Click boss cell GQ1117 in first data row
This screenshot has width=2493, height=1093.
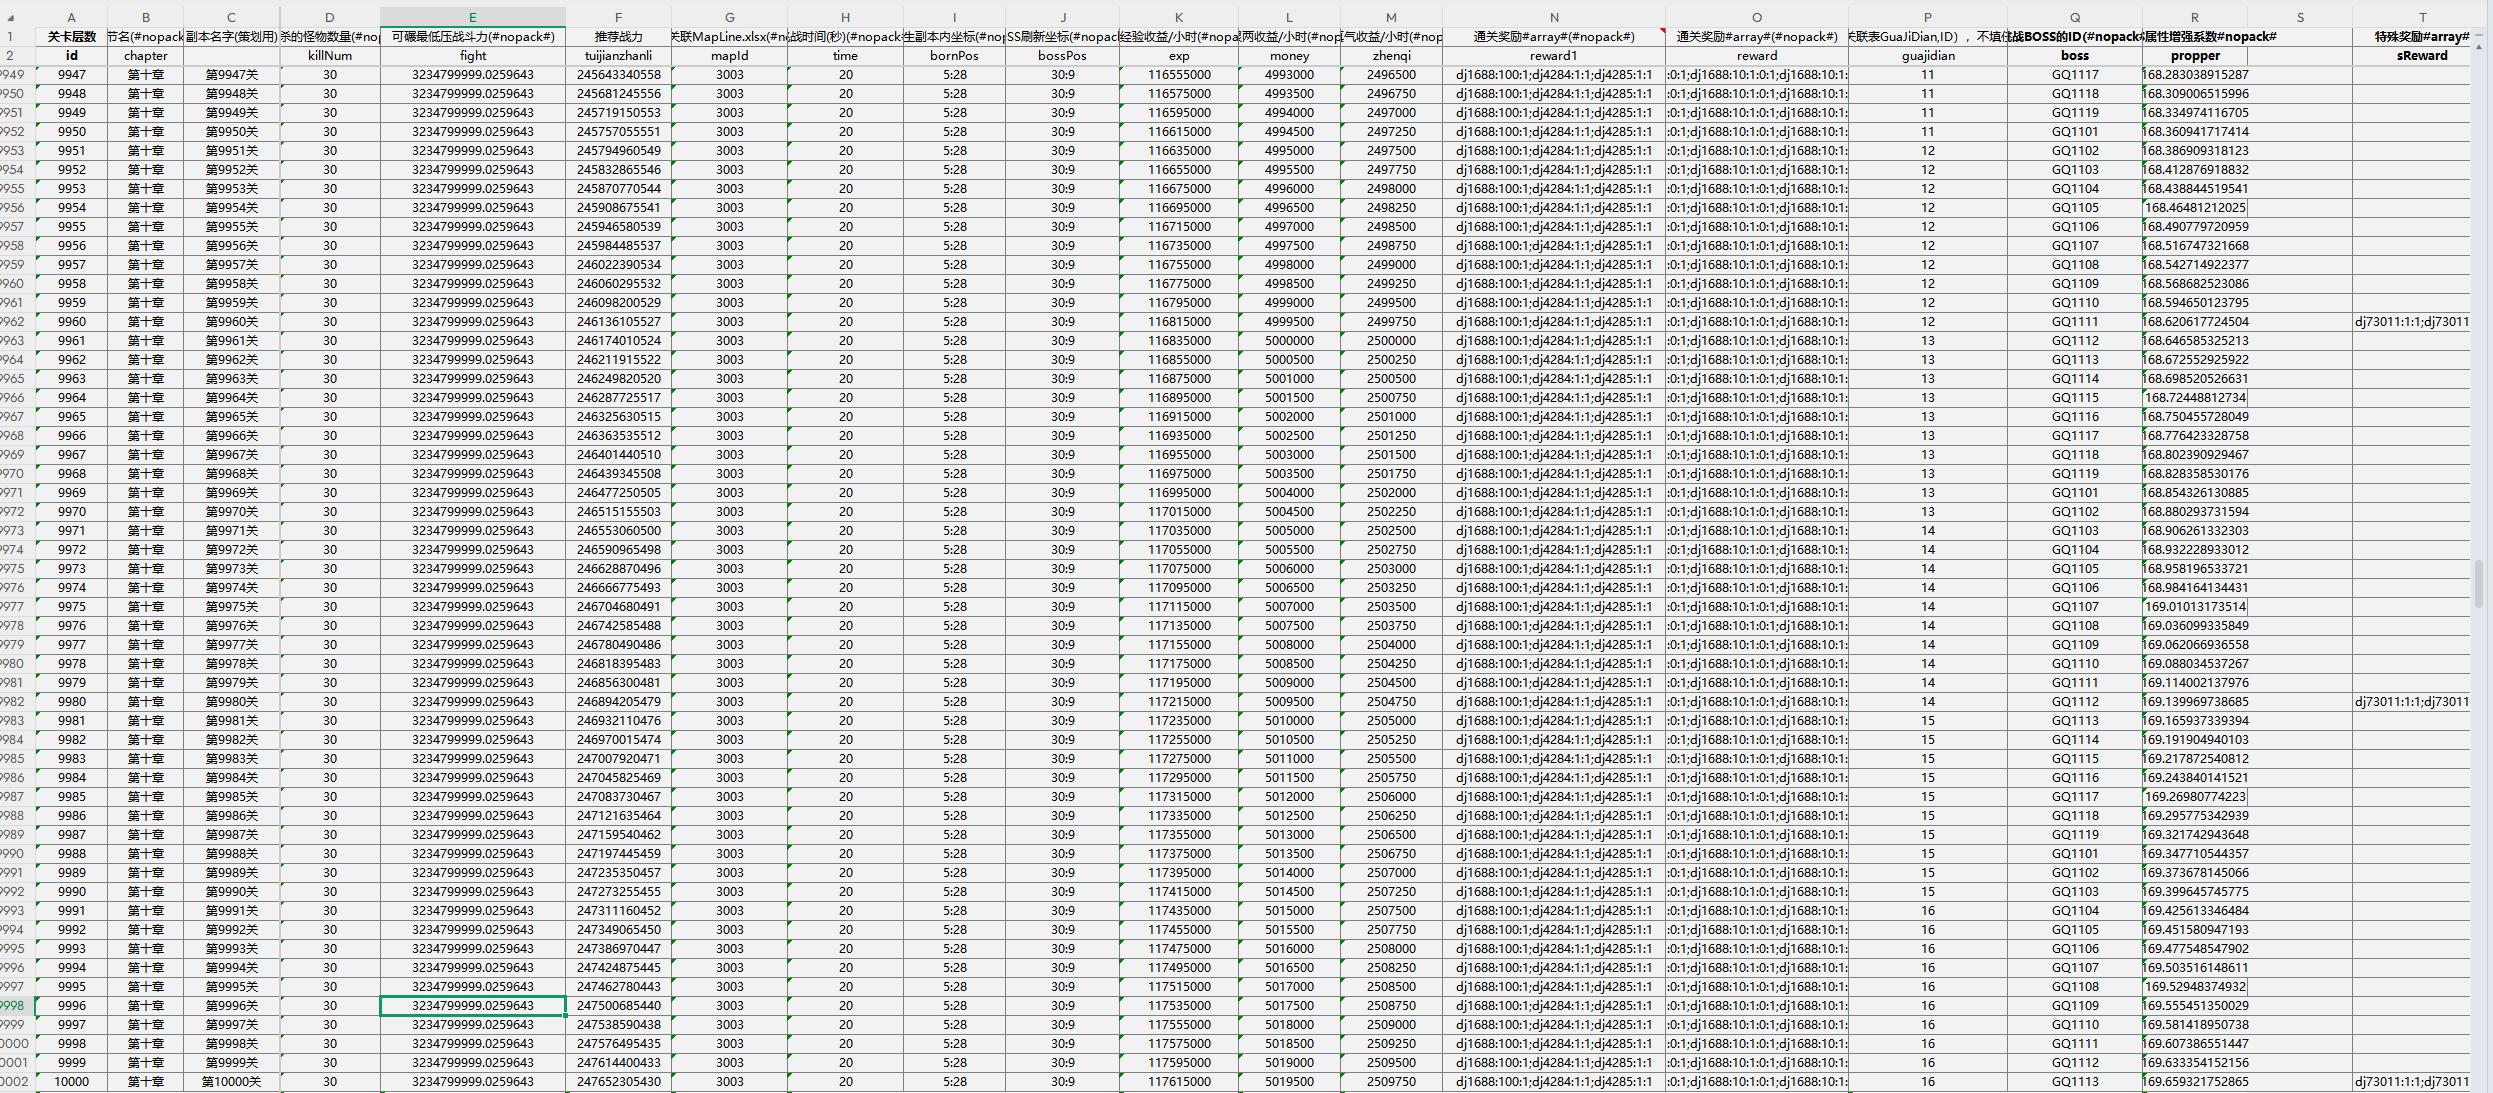pos(2074,75)
